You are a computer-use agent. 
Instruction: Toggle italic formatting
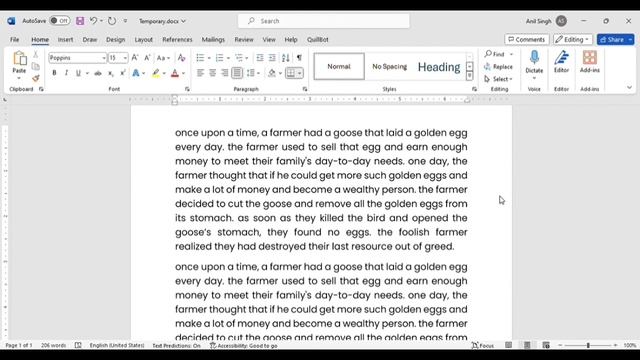(66, 73)
